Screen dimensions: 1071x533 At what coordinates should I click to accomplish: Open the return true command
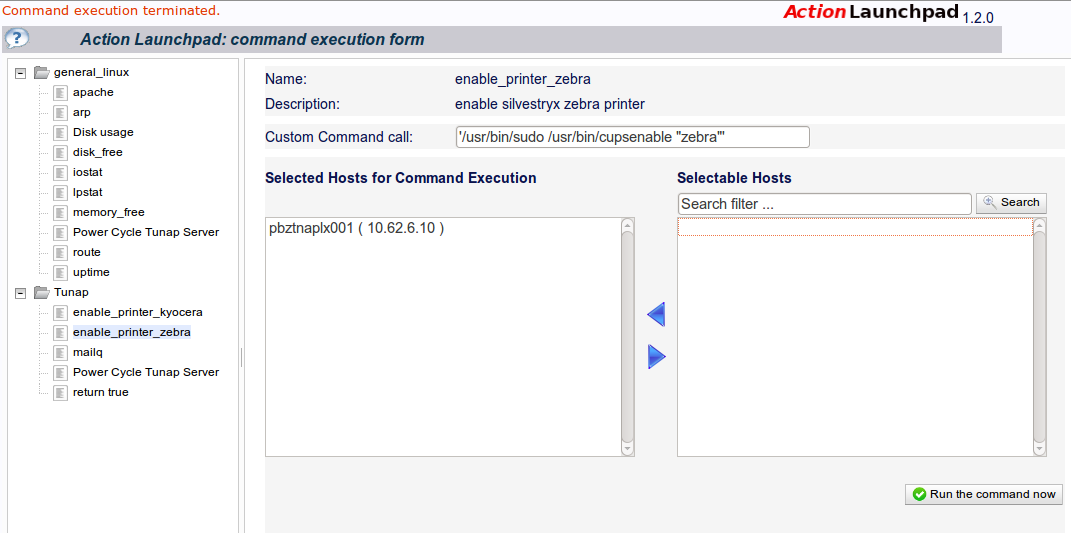(100, 392)
